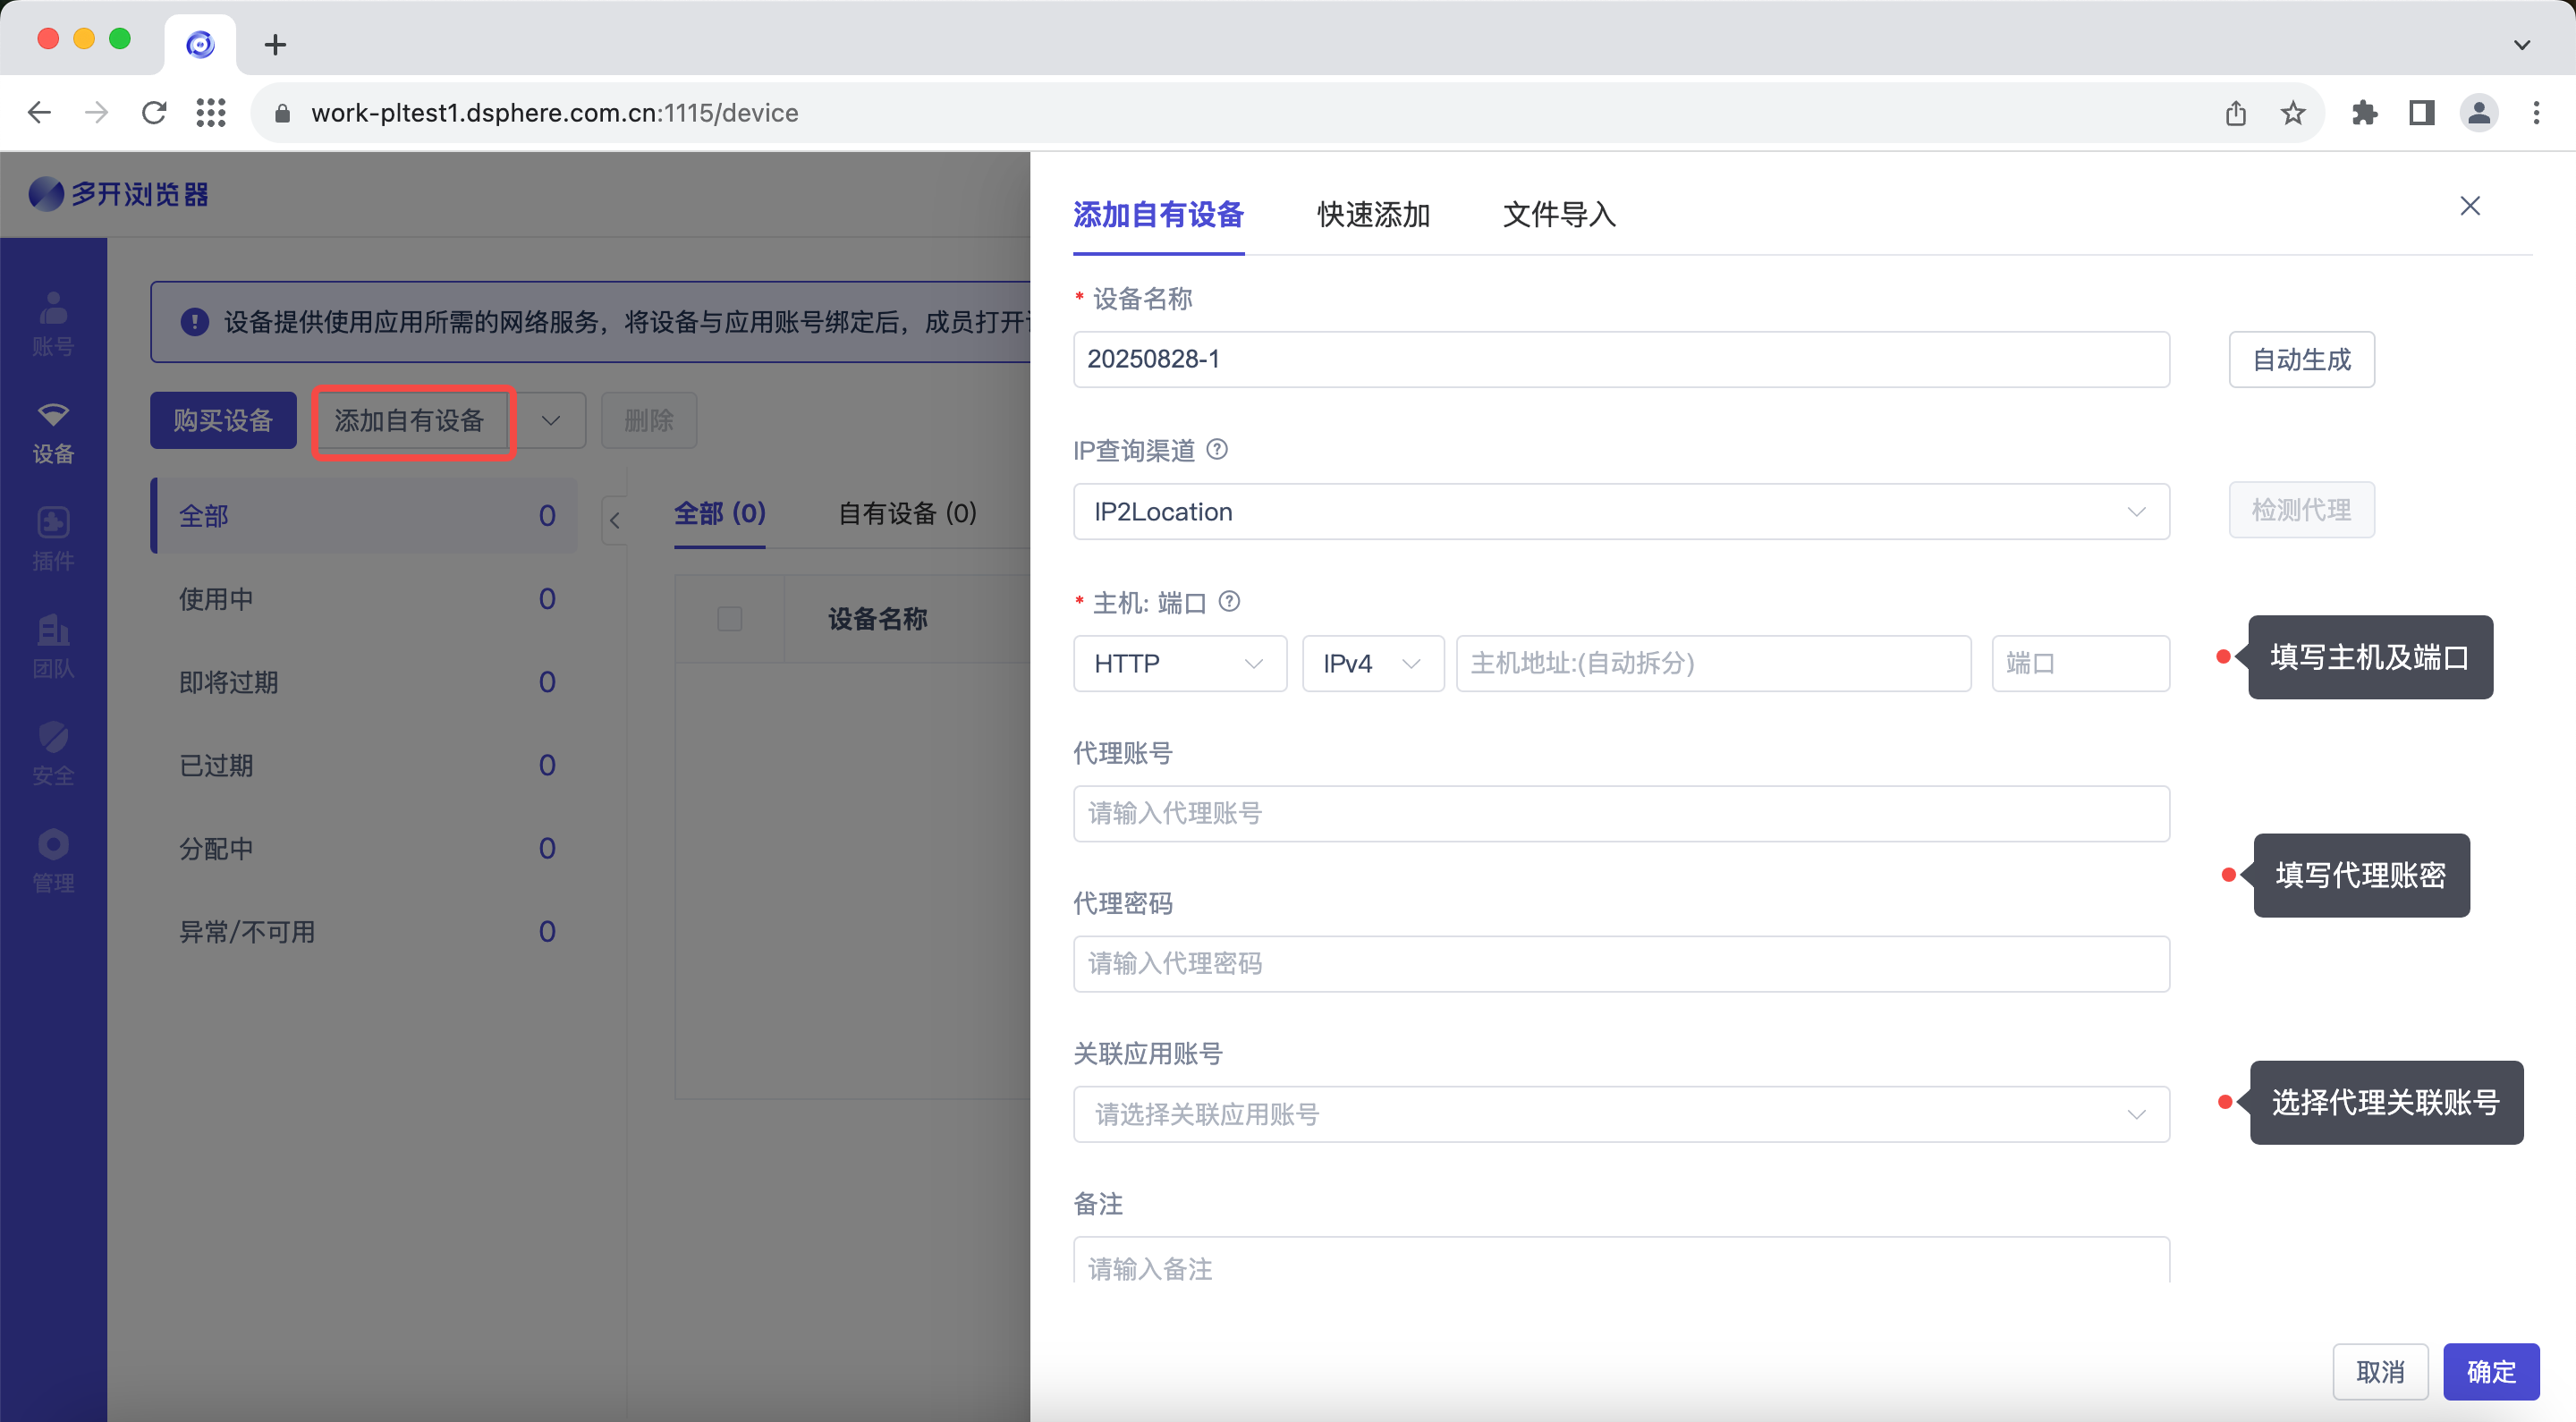Switch to the 文件导入 tab
The width and height of the screenshot is (2576, 1422).
coord(1559,214)
